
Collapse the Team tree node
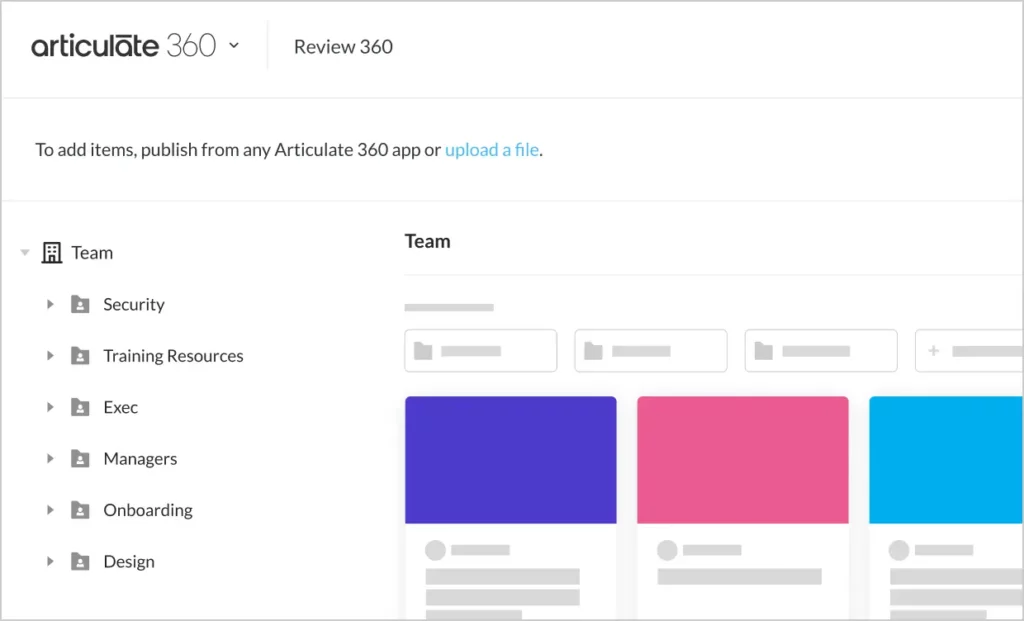click(x=25, y=253)
